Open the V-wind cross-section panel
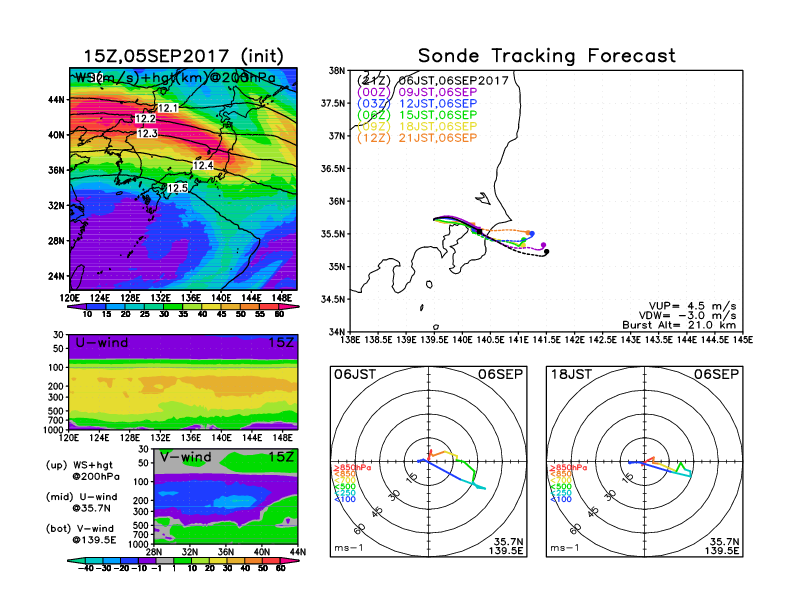The image size is (792, 612). pos(226,496)
